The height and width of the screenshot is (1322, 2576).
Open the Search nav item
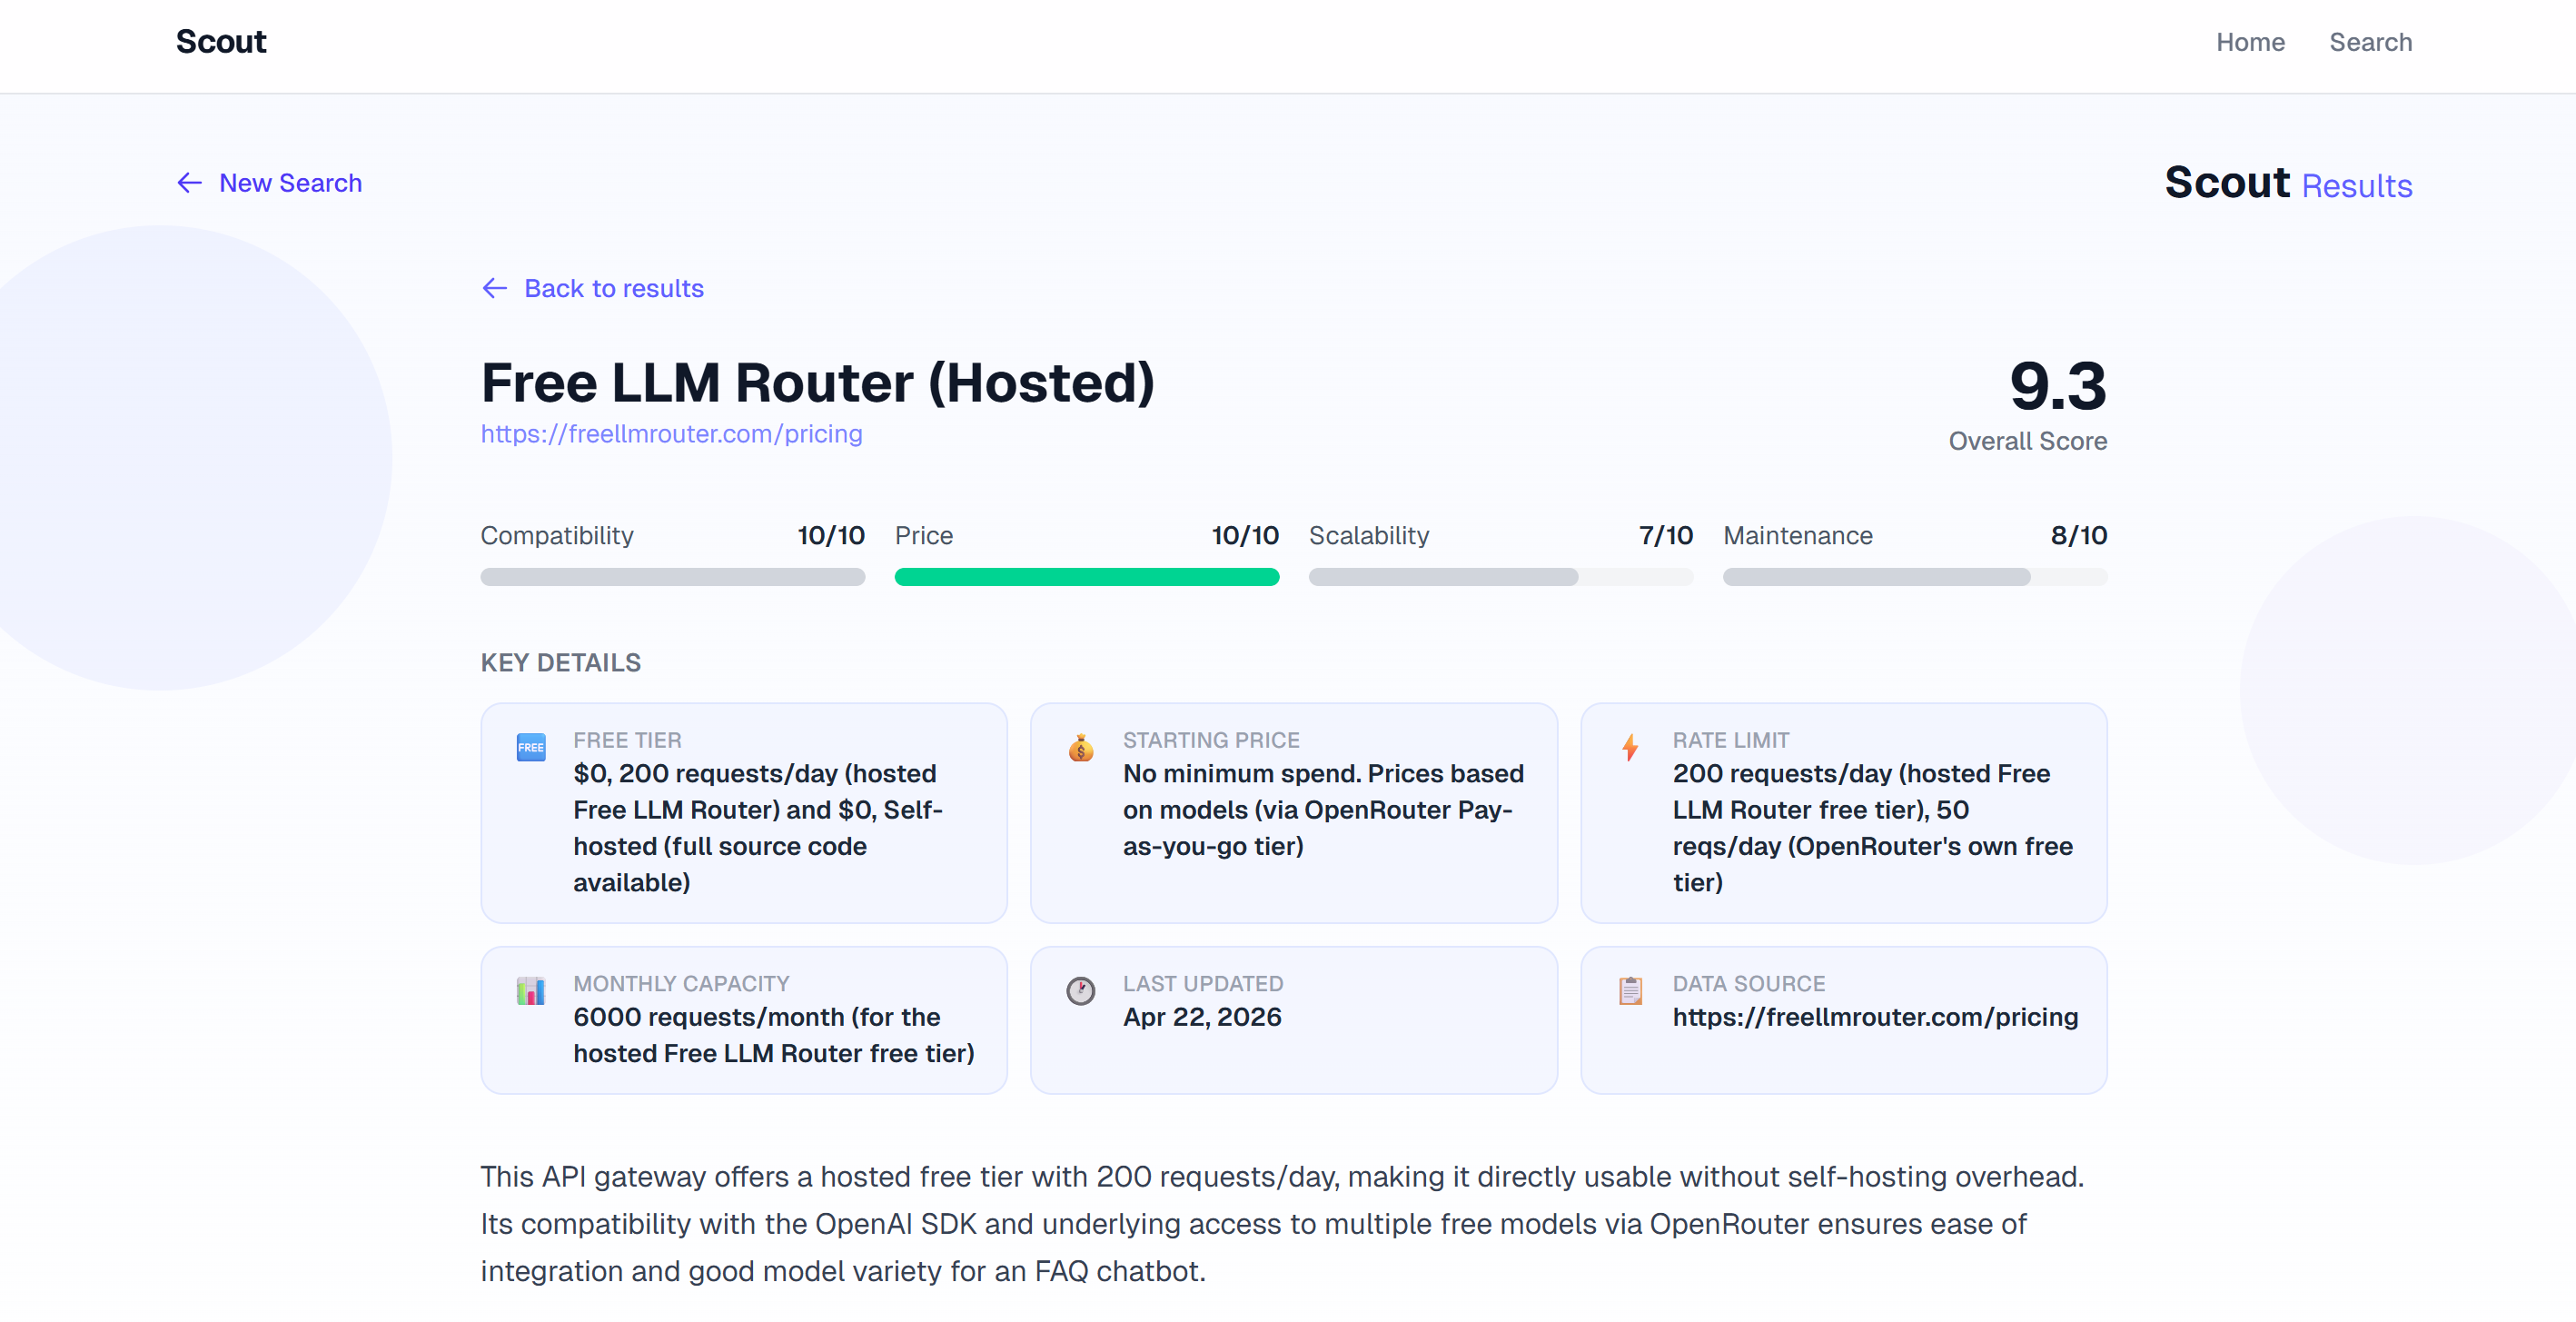(2369, 42)
